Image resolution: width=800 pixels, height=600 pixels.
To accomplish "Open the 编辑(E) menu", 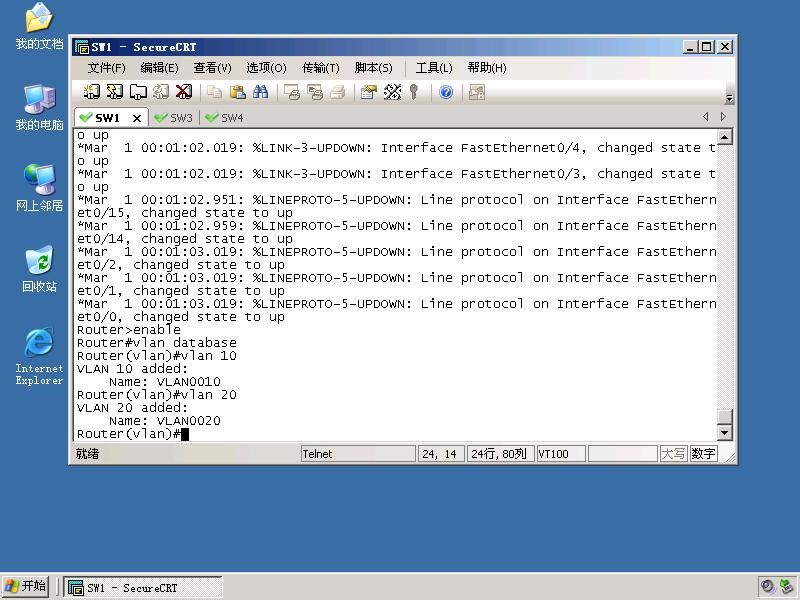I will 159,68.
